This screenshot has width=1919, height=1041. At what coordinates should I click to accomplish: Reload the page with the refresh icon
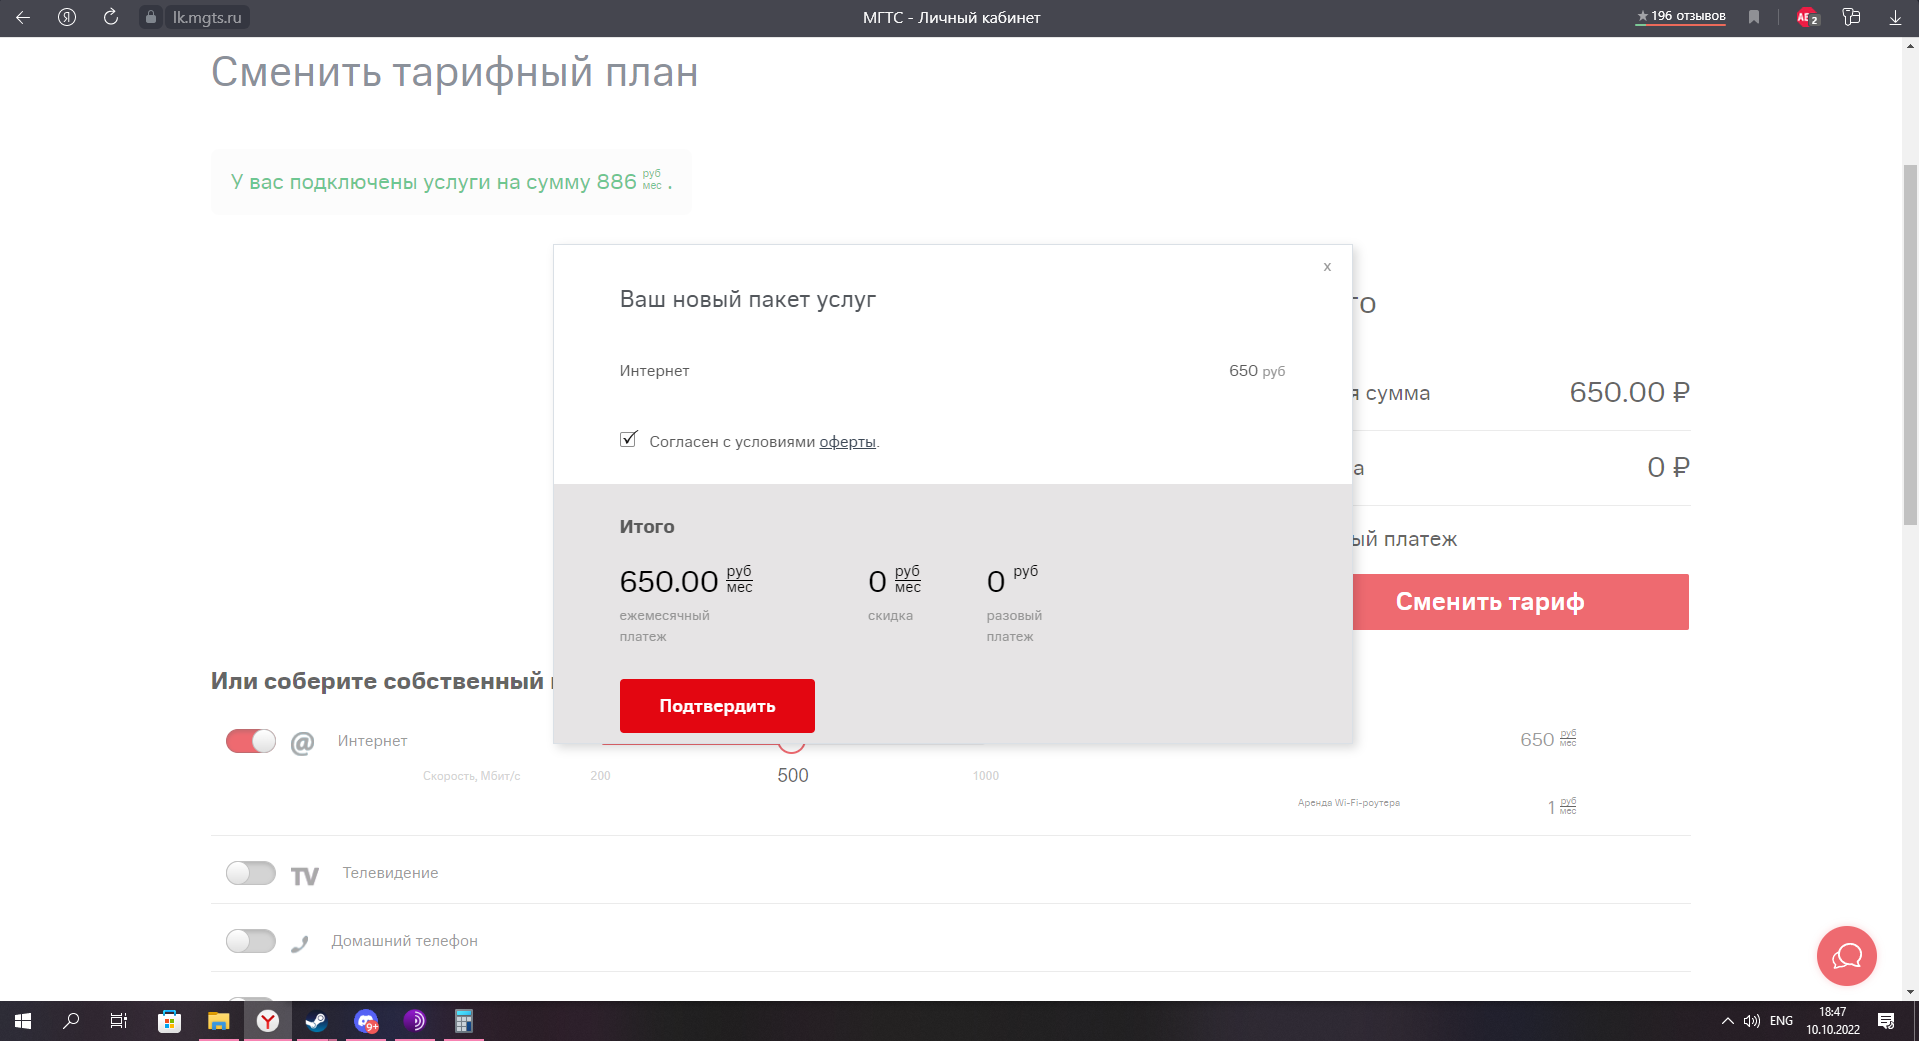[x=111, y=17]
